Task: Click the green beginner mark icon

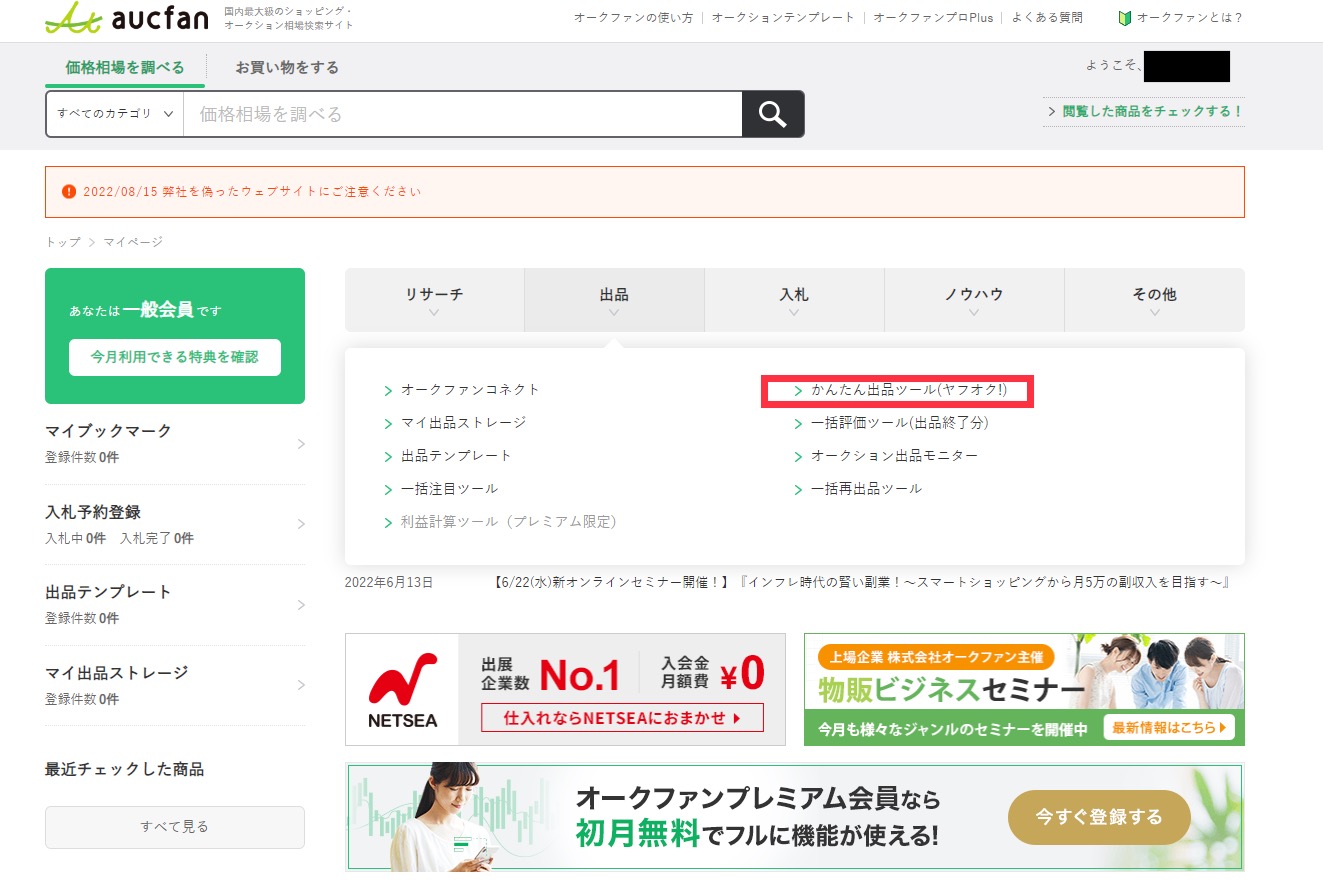Action: point(1125,18)
